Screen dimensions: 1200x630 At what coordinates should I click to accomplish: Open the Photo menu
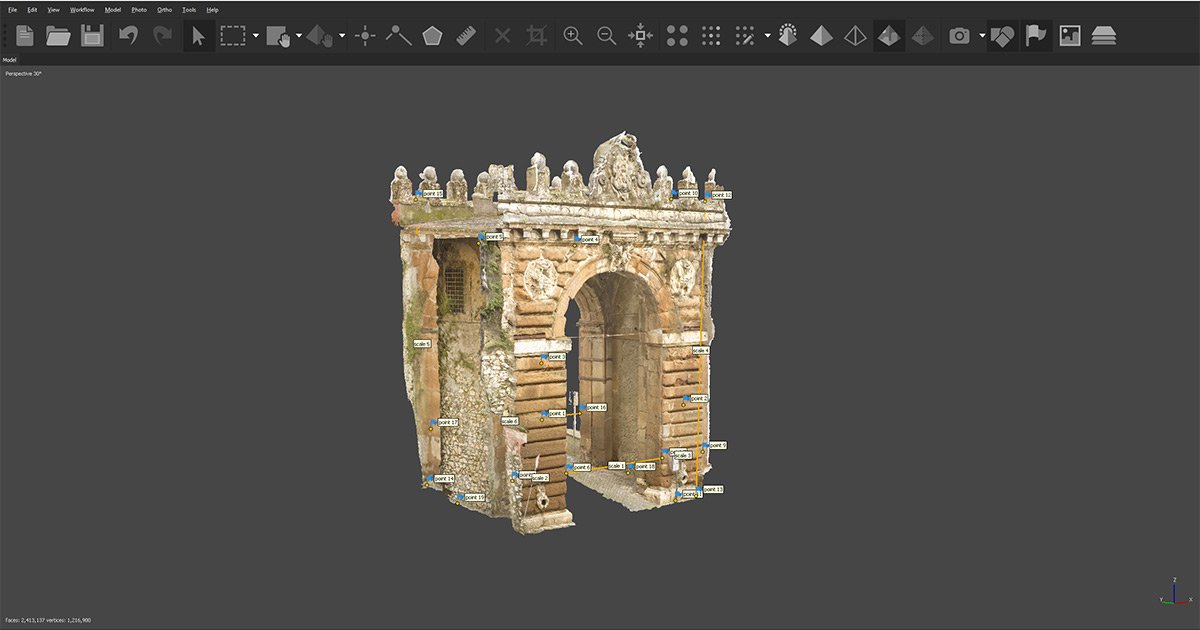[139, 9]
